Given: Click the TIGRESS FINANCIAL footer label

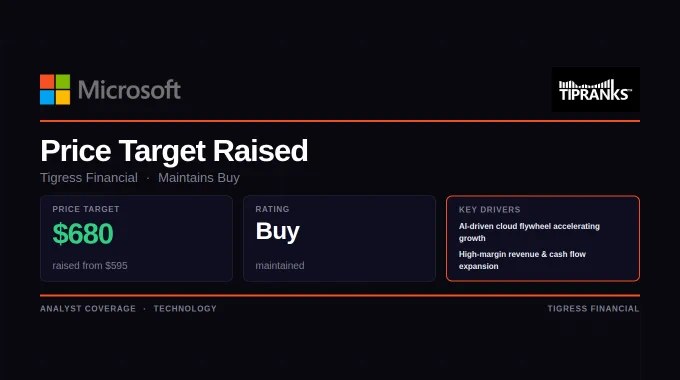Looking at the screenshot, I should (593, 308).
